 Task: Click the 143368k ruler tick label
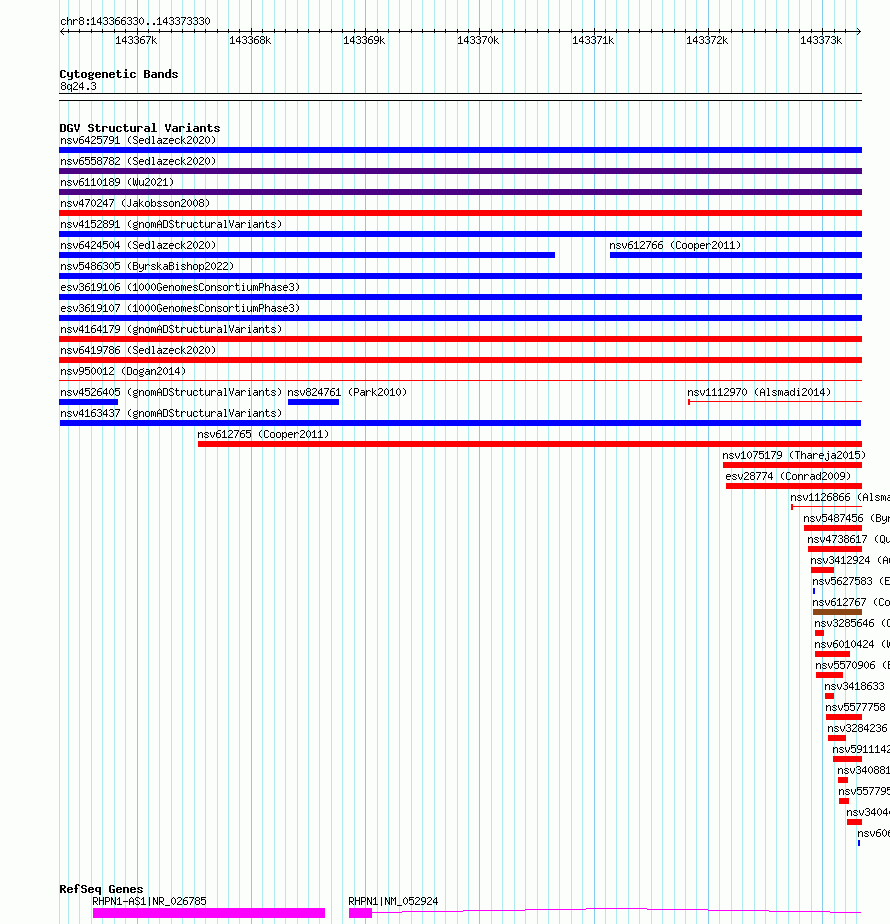pos(250,40)
